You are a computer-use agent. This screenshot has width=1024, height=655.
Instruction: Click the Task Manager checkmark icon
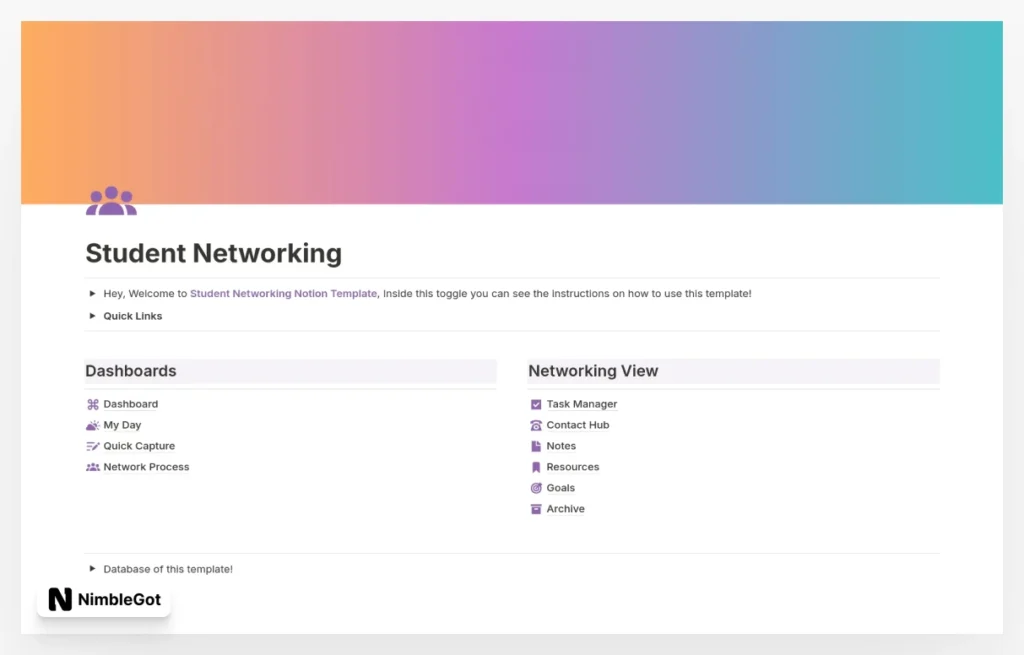(x=536, y=404)
